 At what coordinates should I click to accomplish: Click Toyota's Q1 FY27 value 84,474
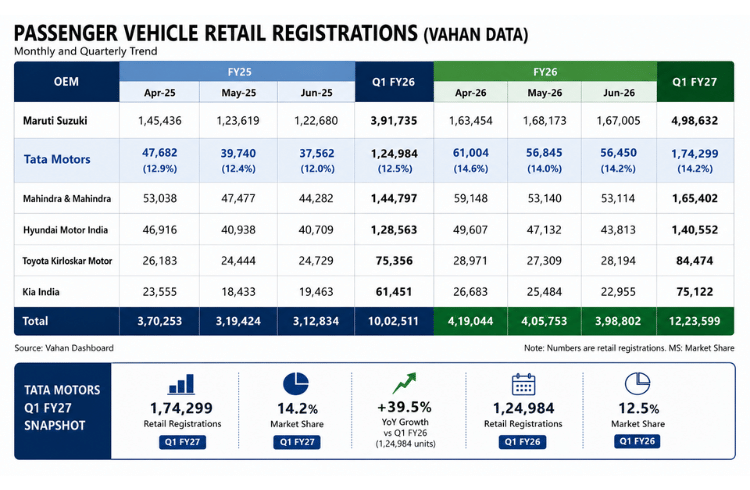tap(695, 261)
